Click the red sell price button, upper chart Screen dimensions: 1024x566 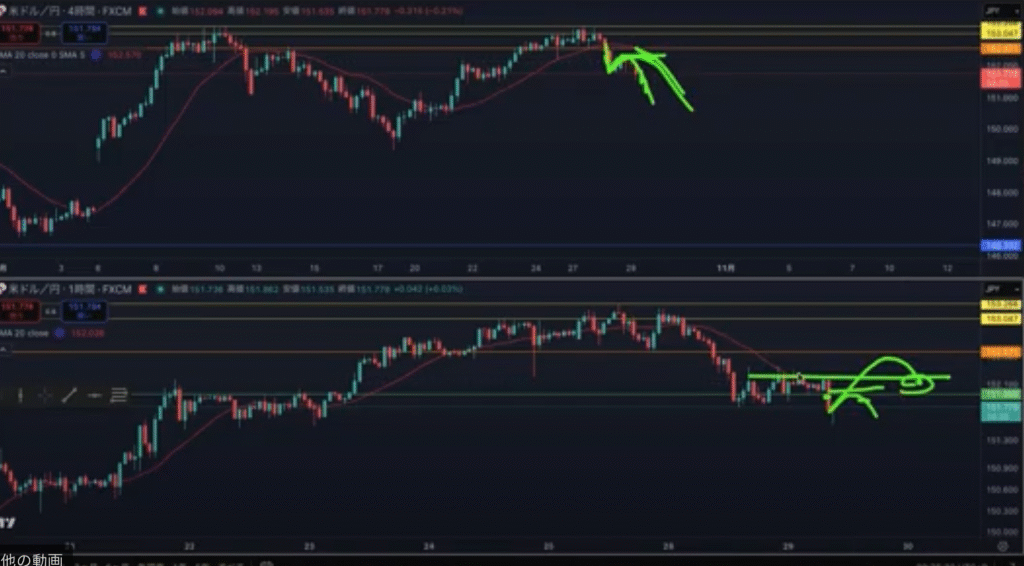(19, 30)
